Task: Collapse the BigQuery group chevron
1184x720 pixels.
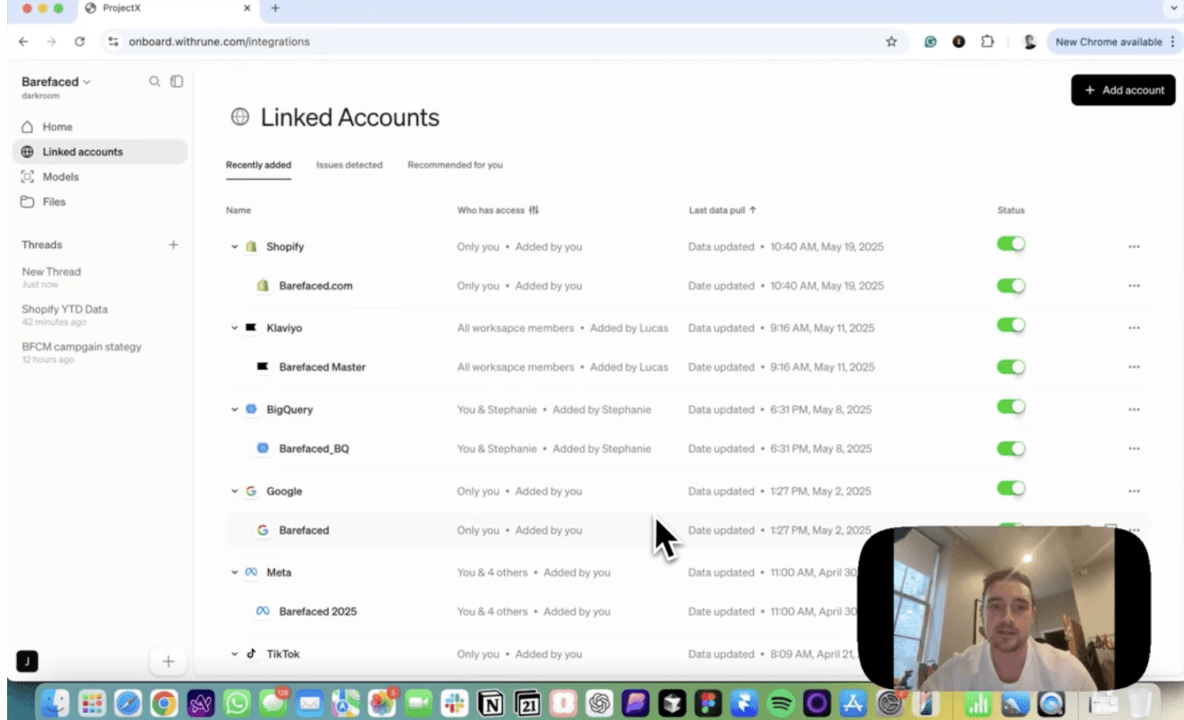Action: 234,410
